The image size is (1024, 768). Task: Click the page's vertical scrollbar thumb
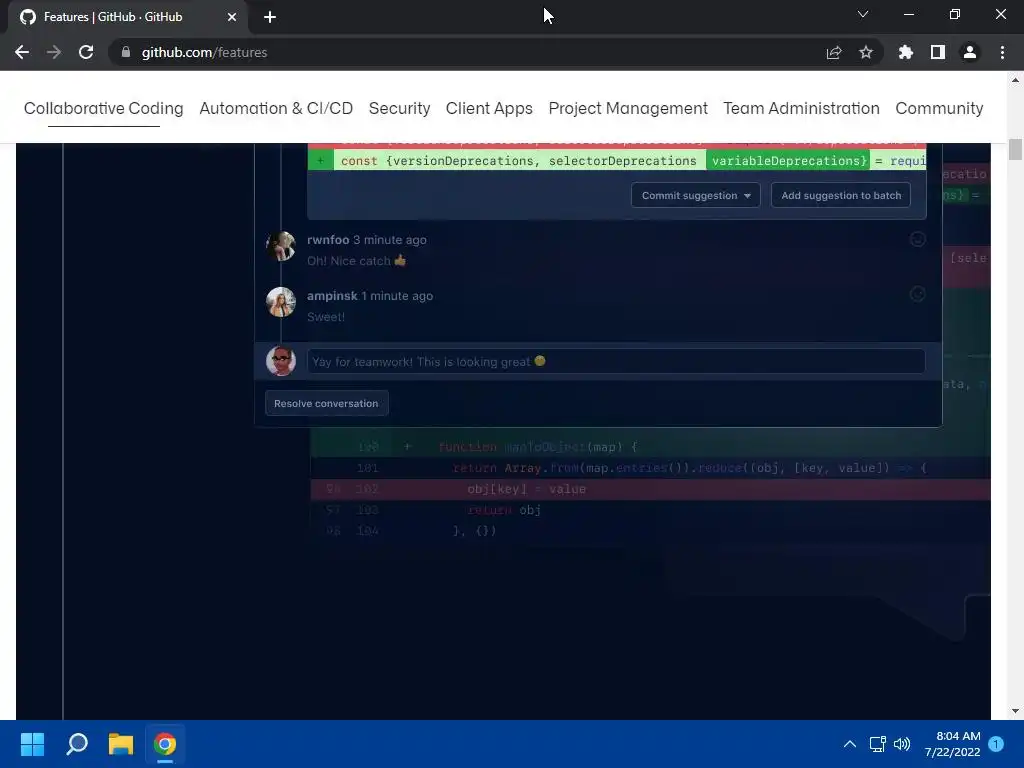tap(1015, 149)
